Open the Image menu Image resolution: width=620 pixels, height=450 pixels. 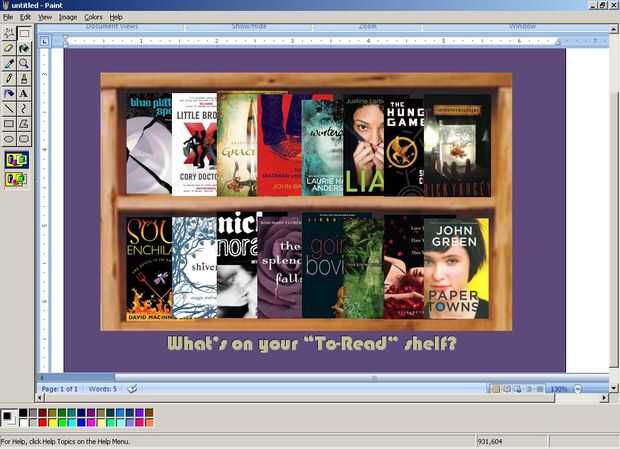68,17
